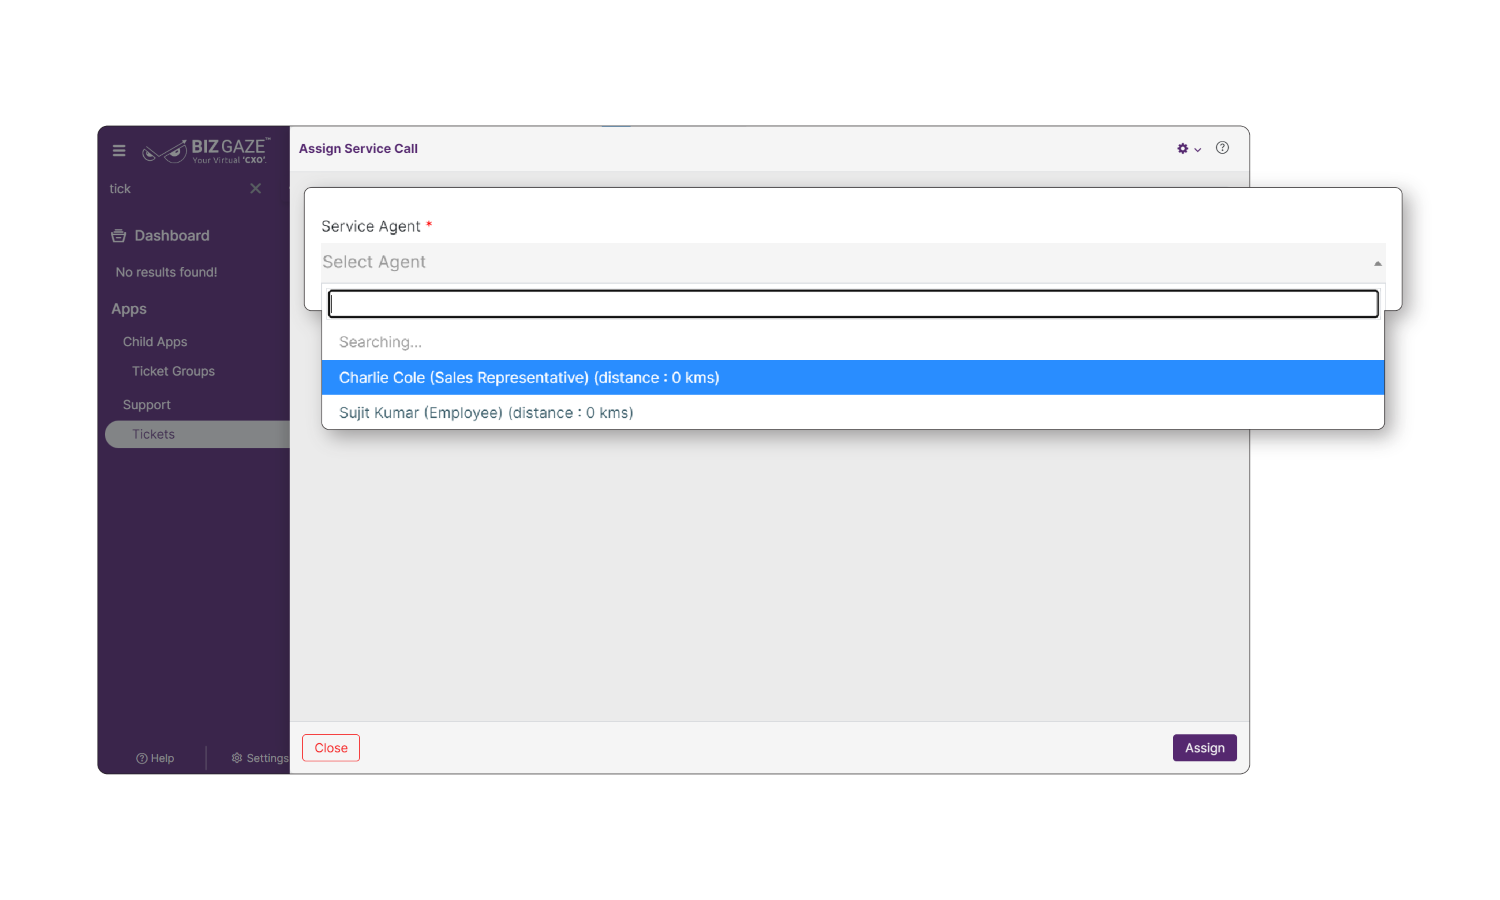Select the Tickets sidebar item
Image resolution: width=1500 pixels, height=900 pixels.
(153, 434)
